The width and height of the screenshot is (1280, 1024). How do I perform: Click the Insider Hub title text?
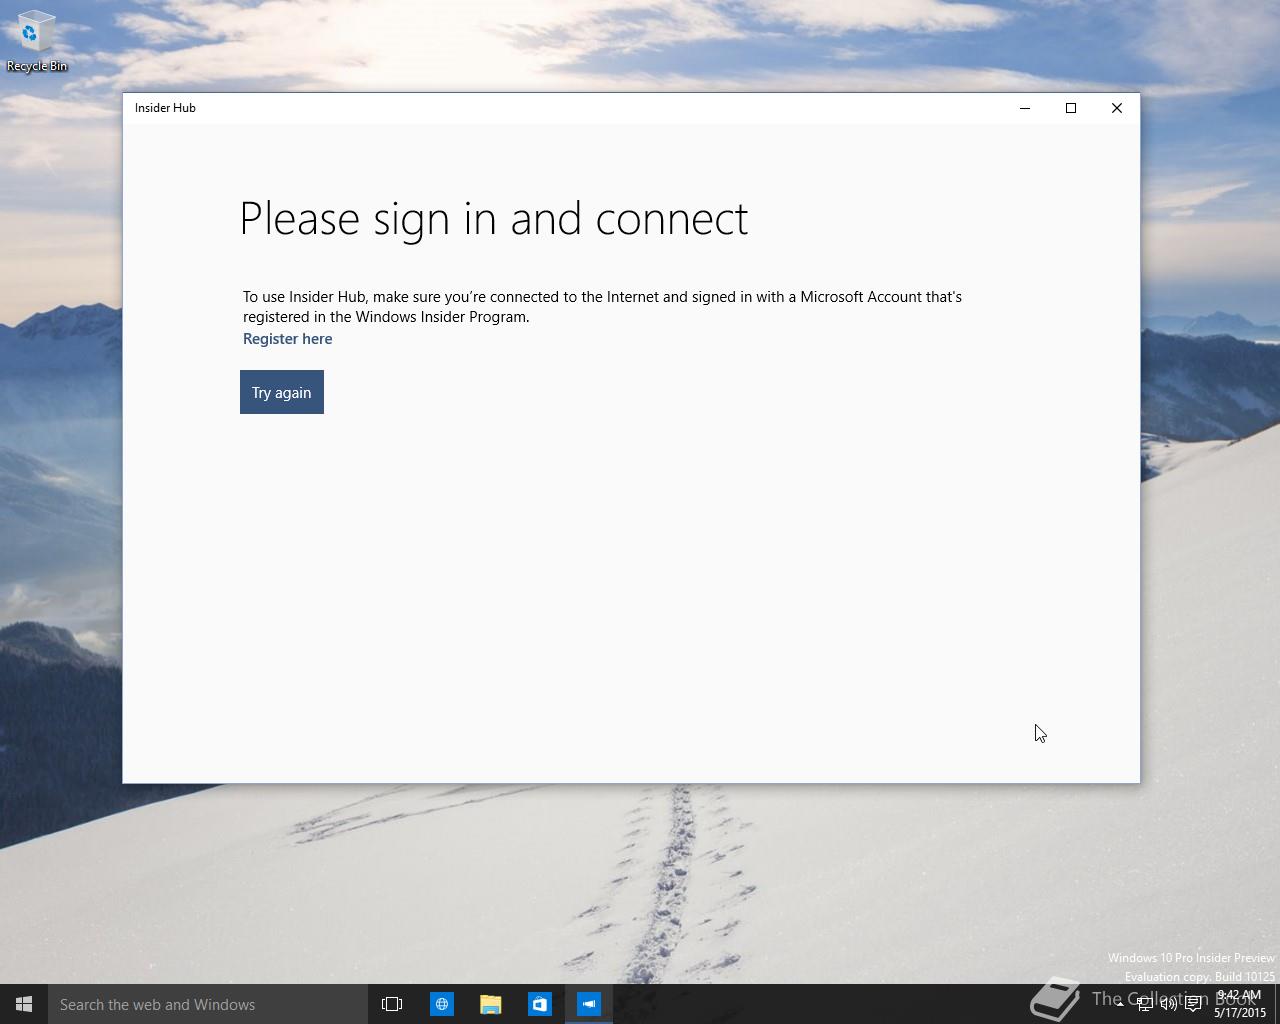coord(165,108)
